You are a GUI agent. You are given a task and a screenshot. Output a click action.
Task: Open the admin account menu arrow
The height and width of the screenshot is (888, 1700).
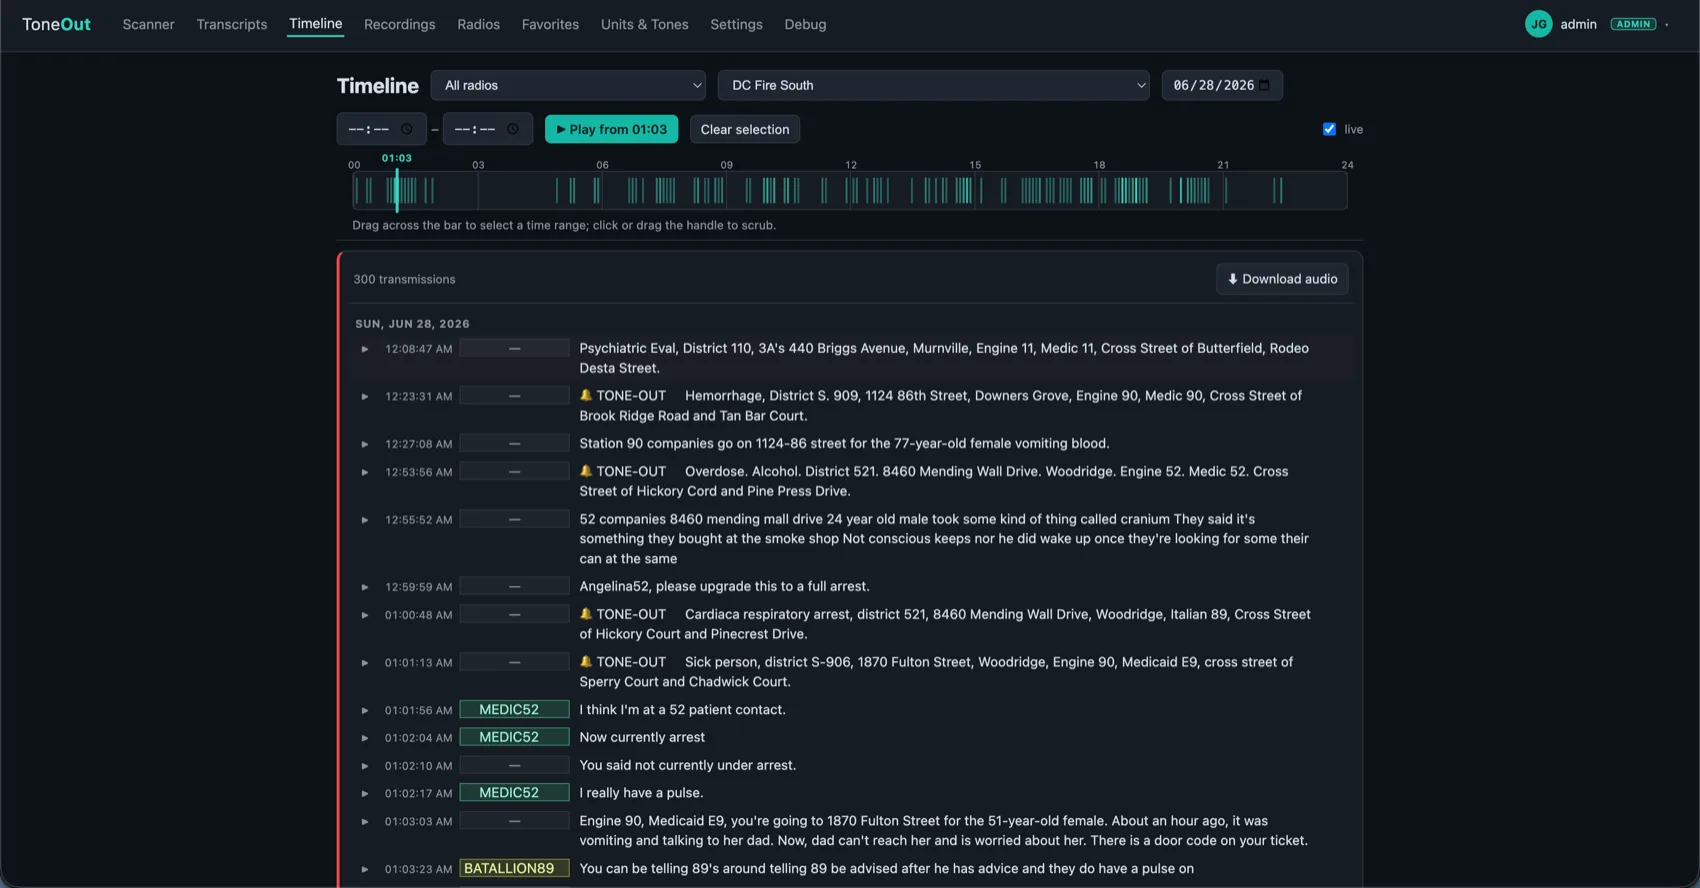[1667, 25]
